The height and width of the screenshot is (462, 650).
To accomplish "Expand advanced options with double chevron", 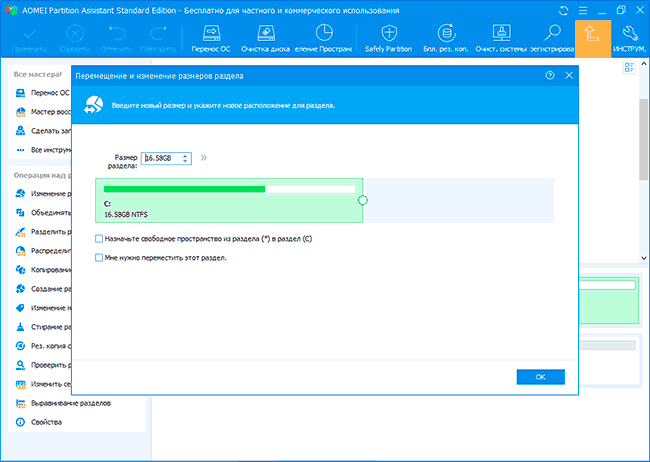I will tap(204, 158).
